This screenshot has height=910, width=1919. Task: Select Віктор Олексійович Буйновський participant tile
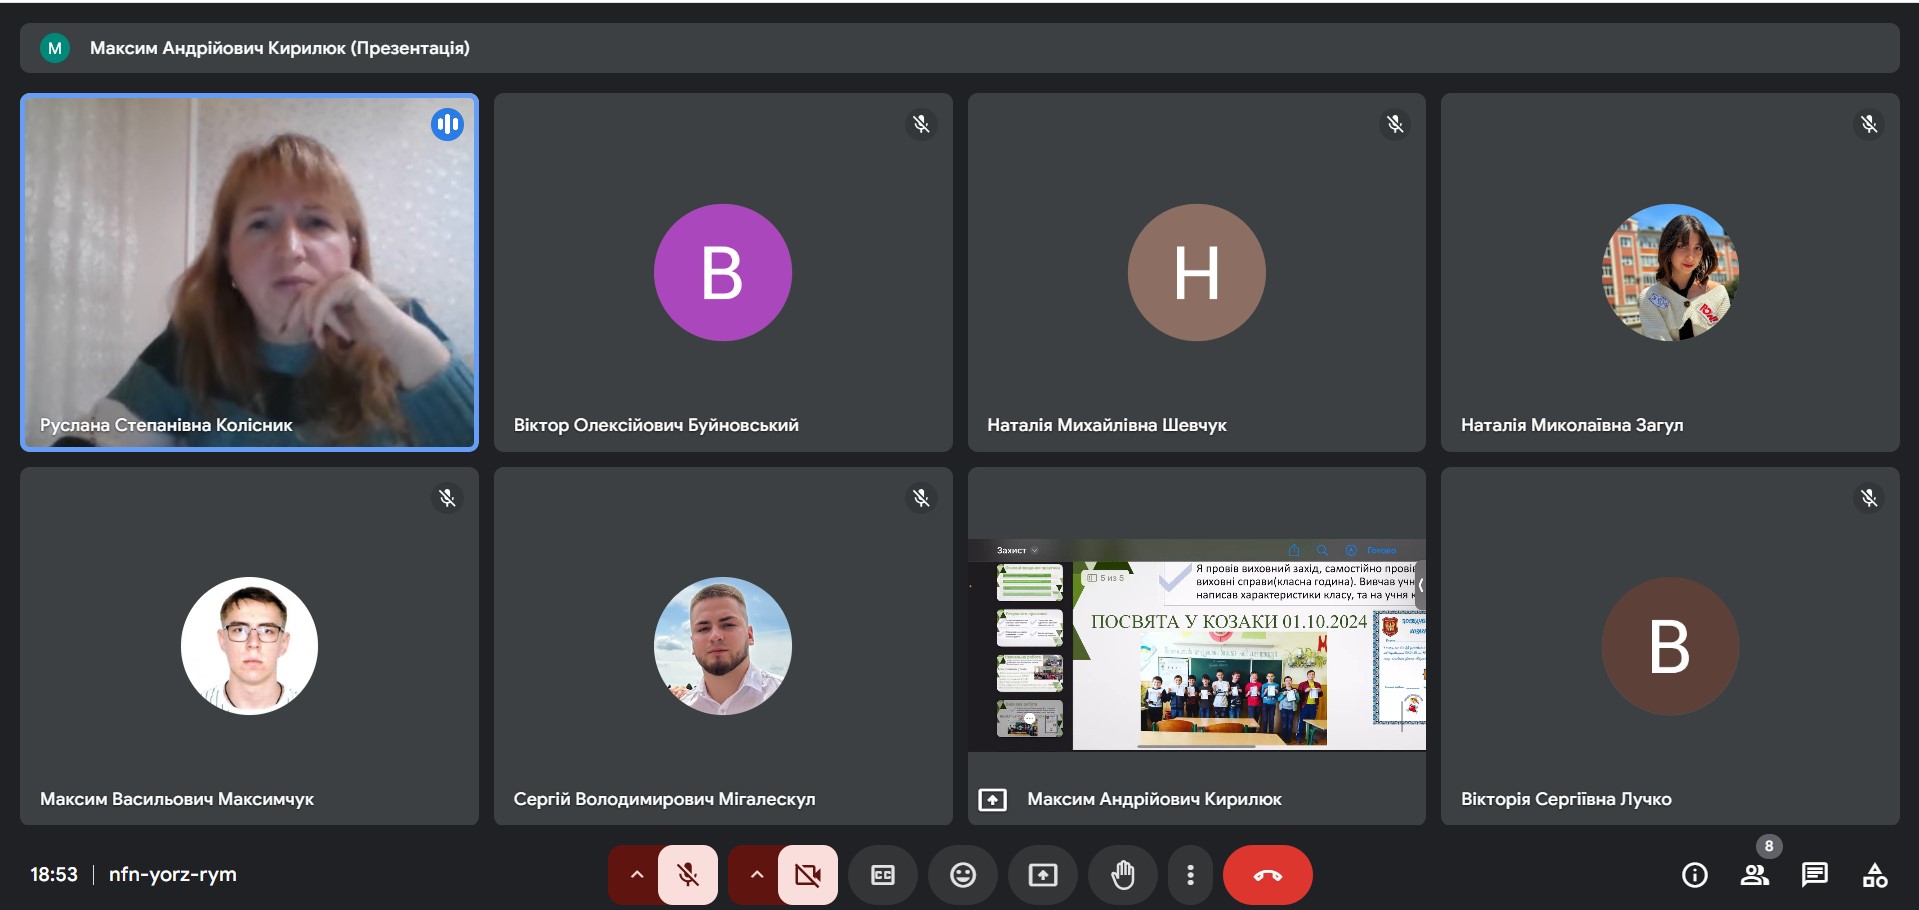pyautogui.click(x=723, y=272)
